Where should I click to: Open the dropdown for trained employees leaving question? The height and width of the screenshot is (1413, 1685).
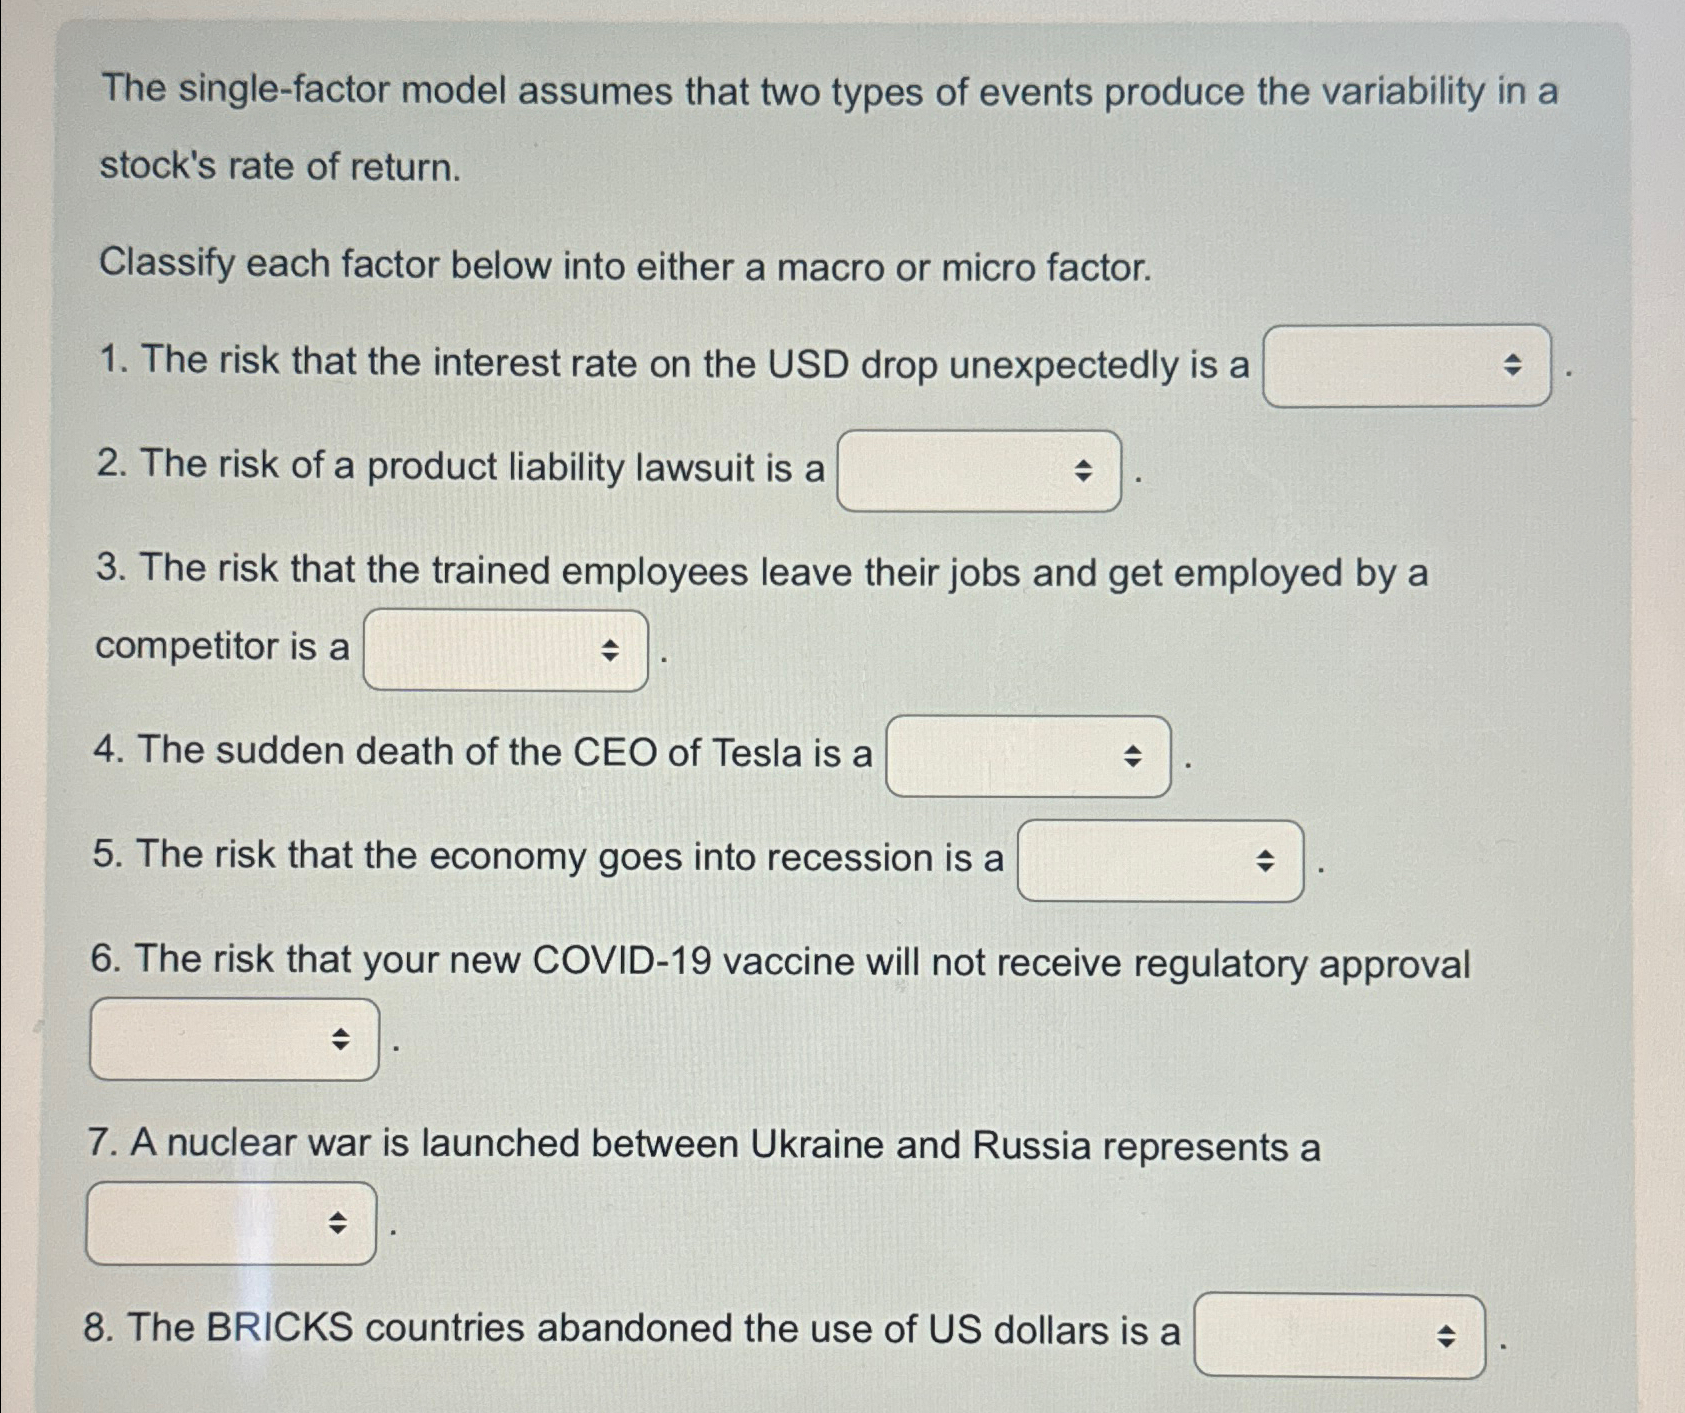tap(505, 650)
